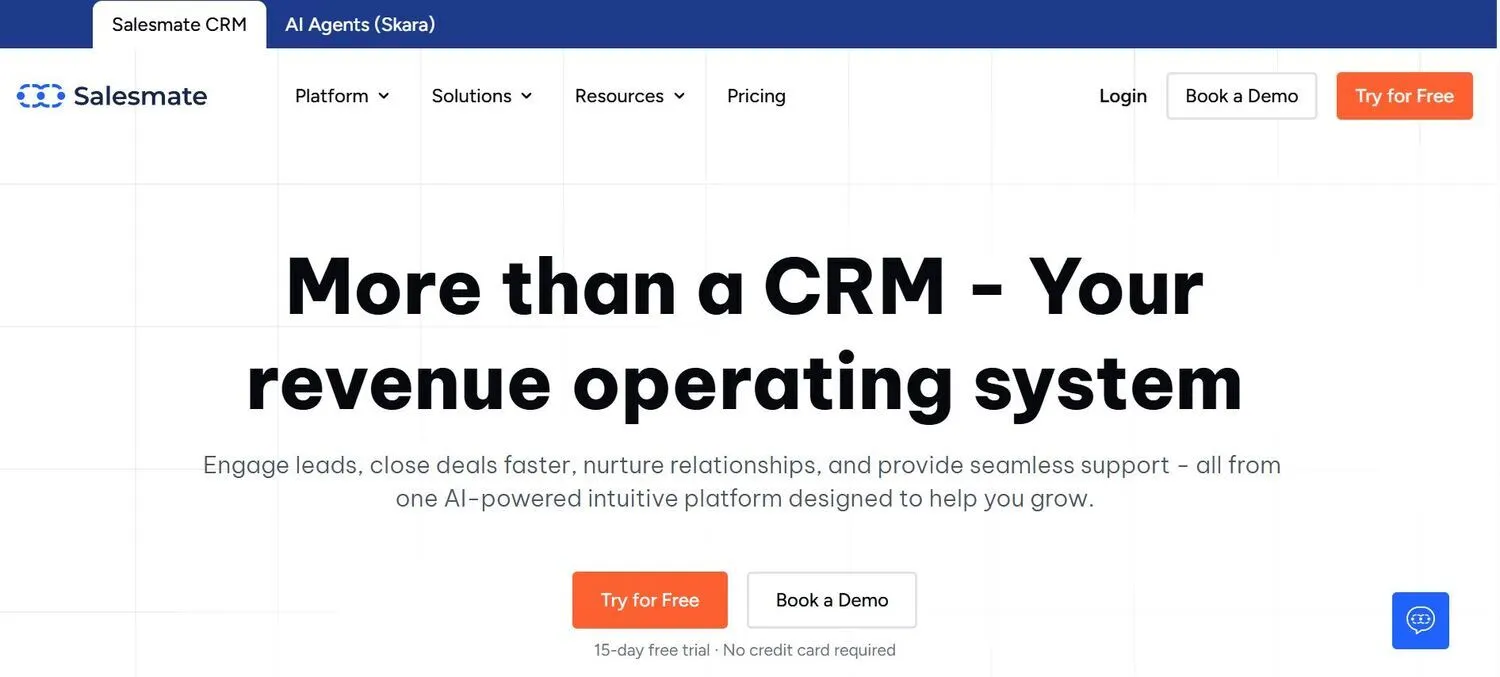Open the Pricing page
The image size is (1500, 677).
(x=756, y=96)
